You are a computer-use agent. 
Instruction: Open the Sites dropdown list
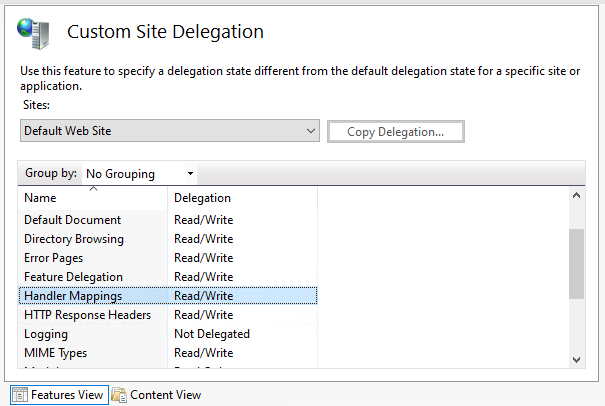pos(169,131)
